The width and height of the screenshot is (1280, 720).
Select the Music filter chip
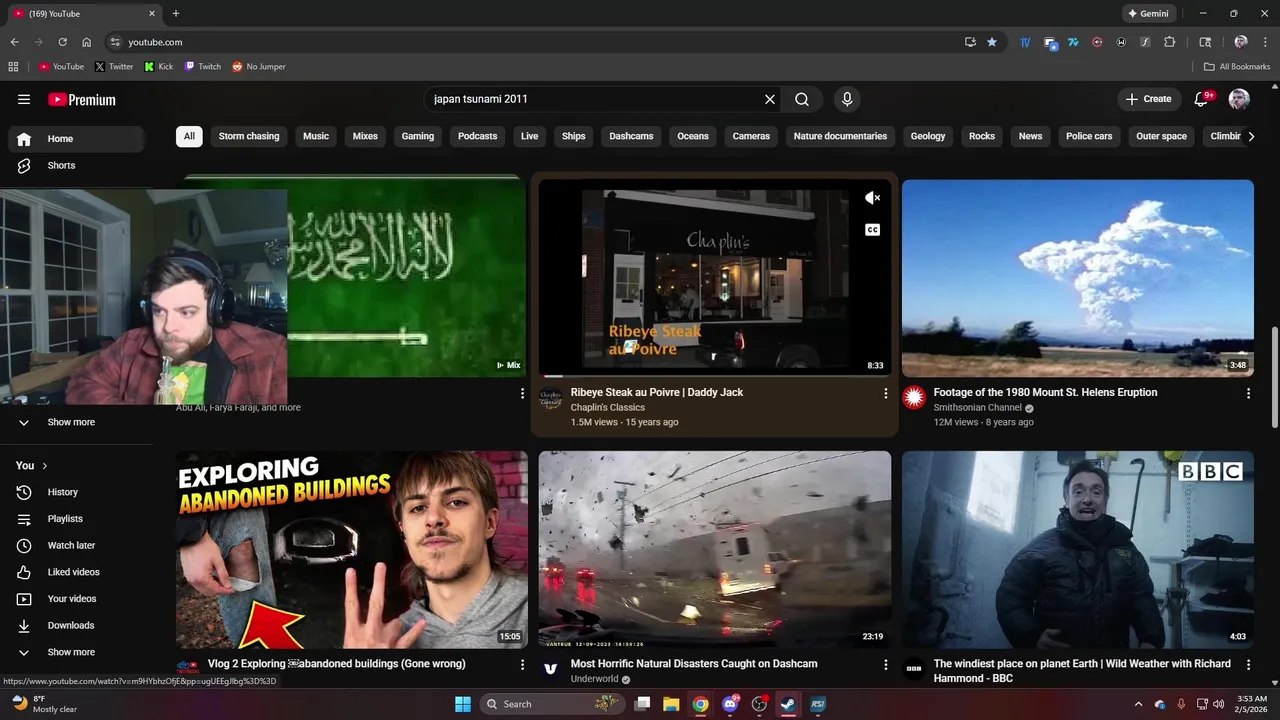(x=316, y=136)
